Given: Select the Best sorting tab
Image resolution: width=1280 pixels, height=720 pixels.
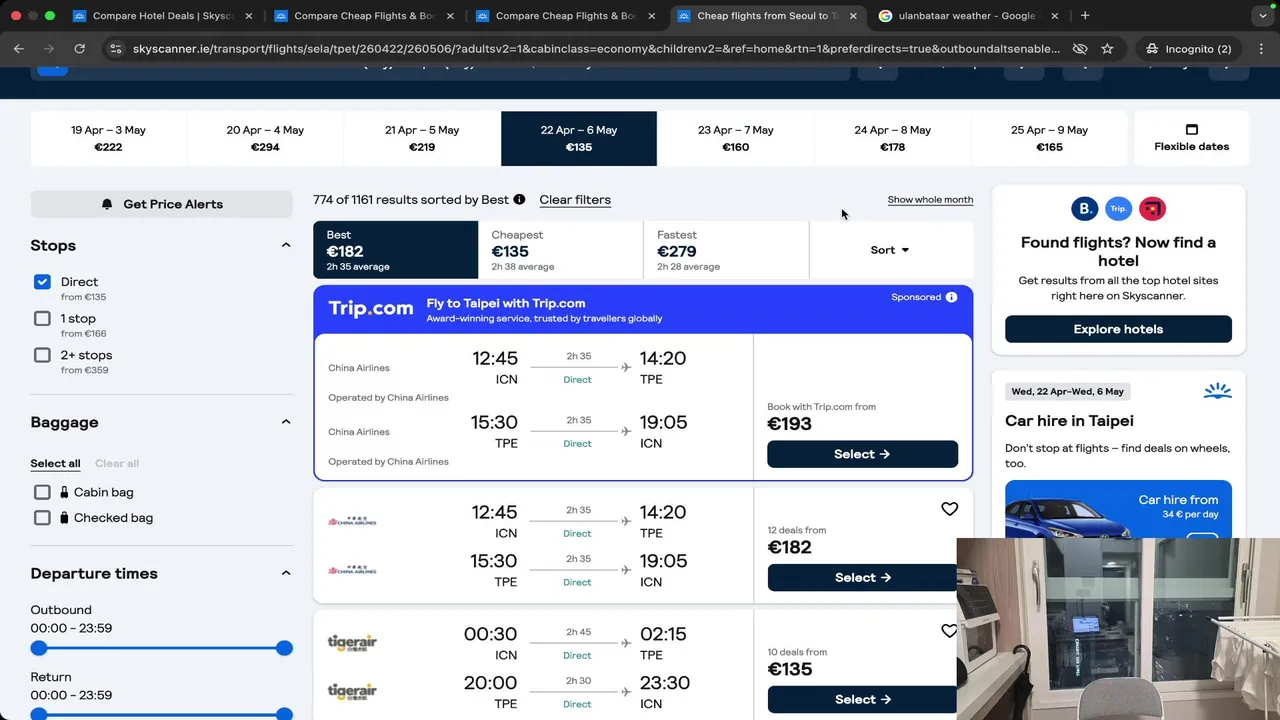Looking at the screenshot, I should tap(396, 250).
